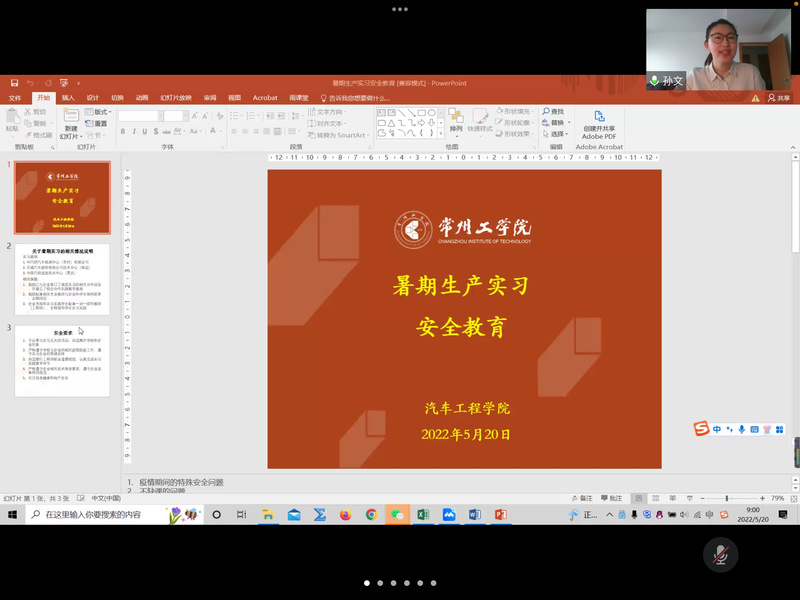
Task: Increase font size with larger A icon
Action: tap(195, 116)
